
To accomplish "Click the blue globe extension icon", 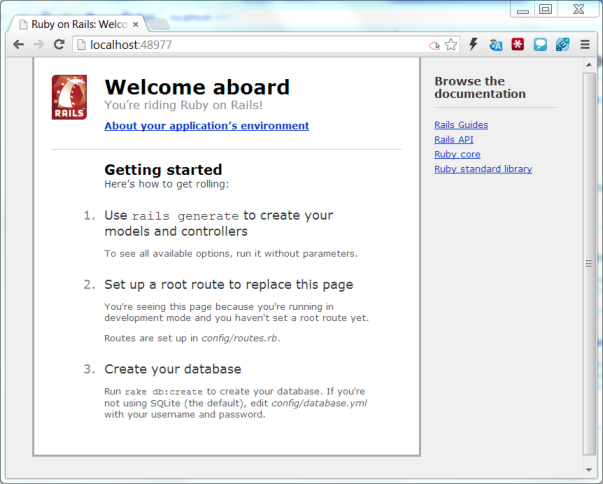I will click(x=562, y=45).
